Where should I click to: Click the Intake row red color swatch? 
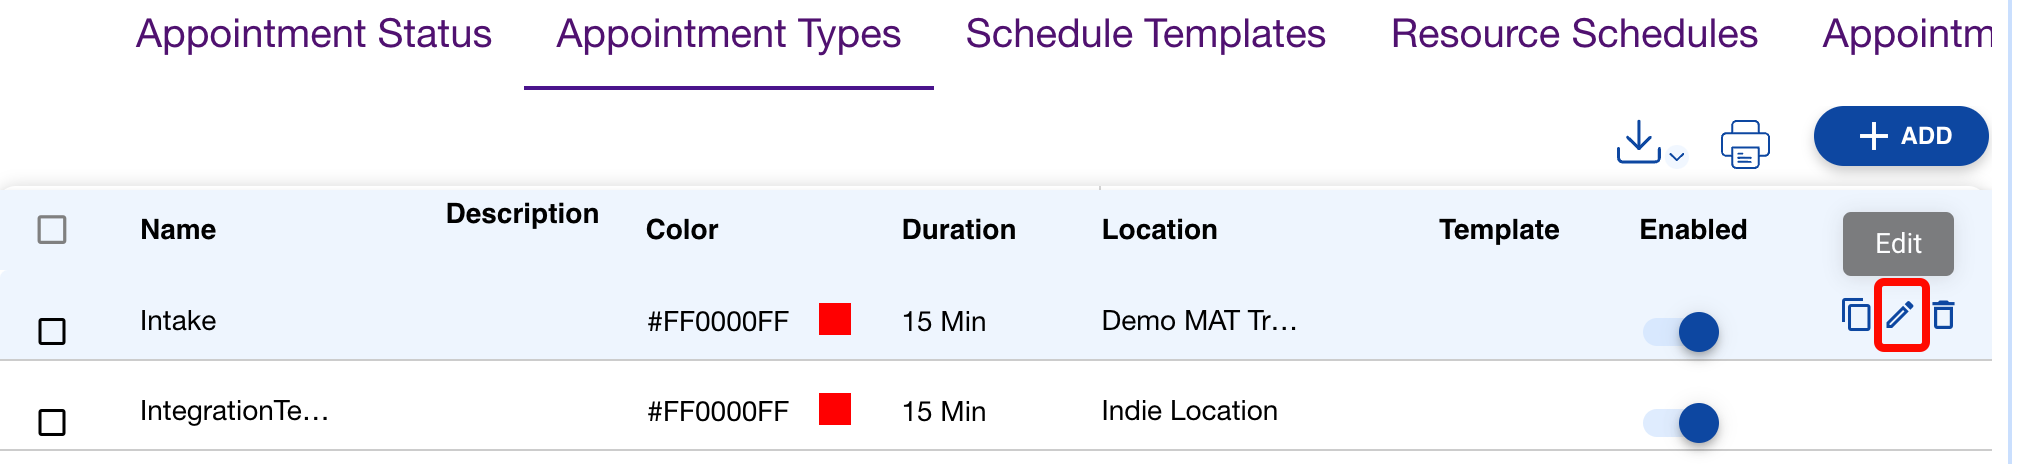click(835, 319)
